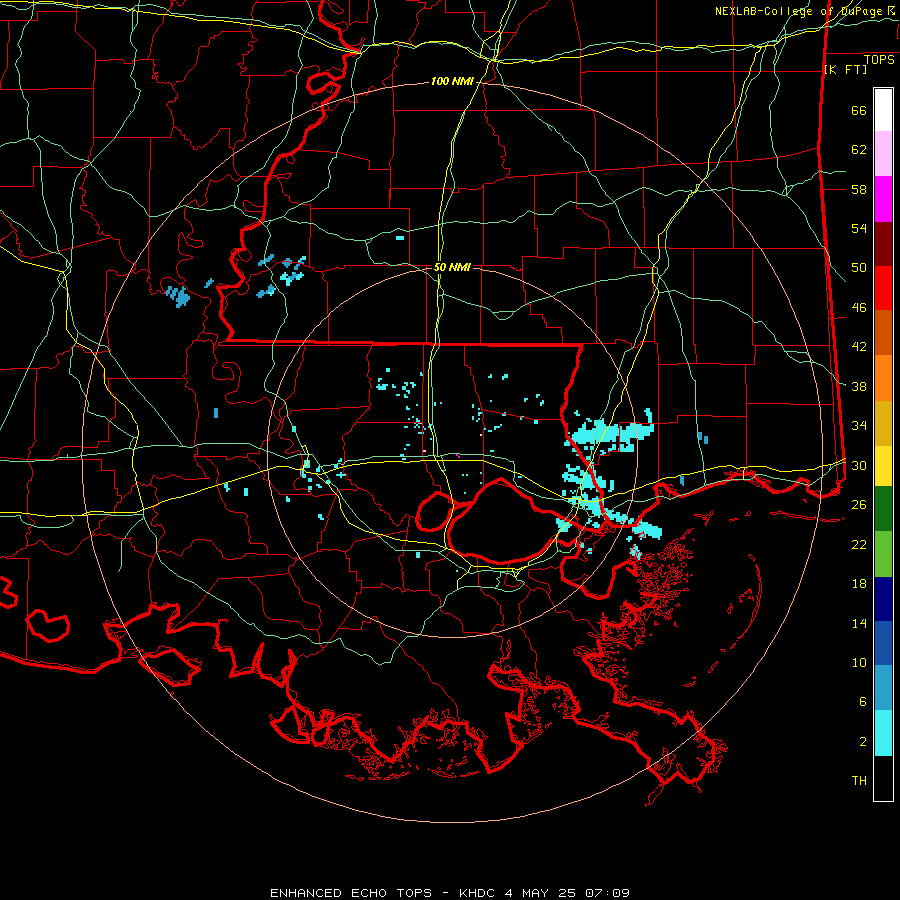900x900 pixels.
Task: Click the '46' legend value
Action: 859,308
